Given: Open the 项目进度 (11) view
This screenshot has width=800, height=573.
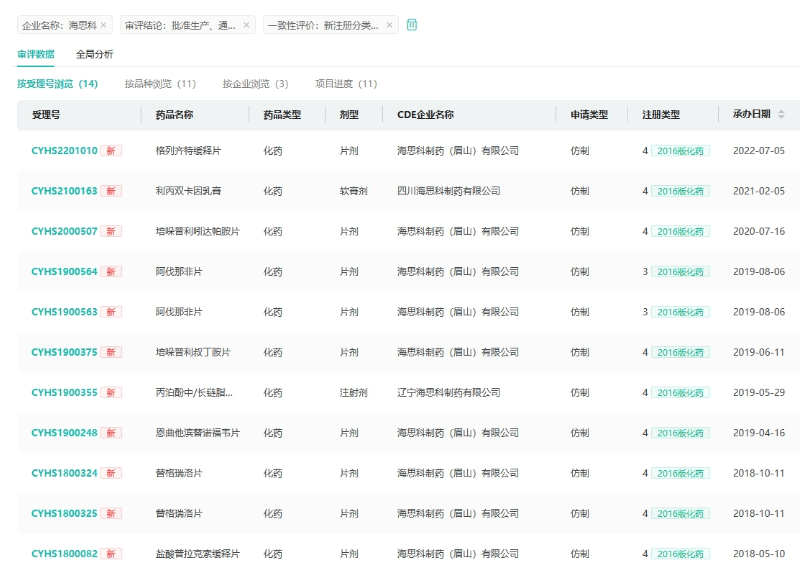Looking at the screenshot, I should pyautogui.click(x=346, y=84).
